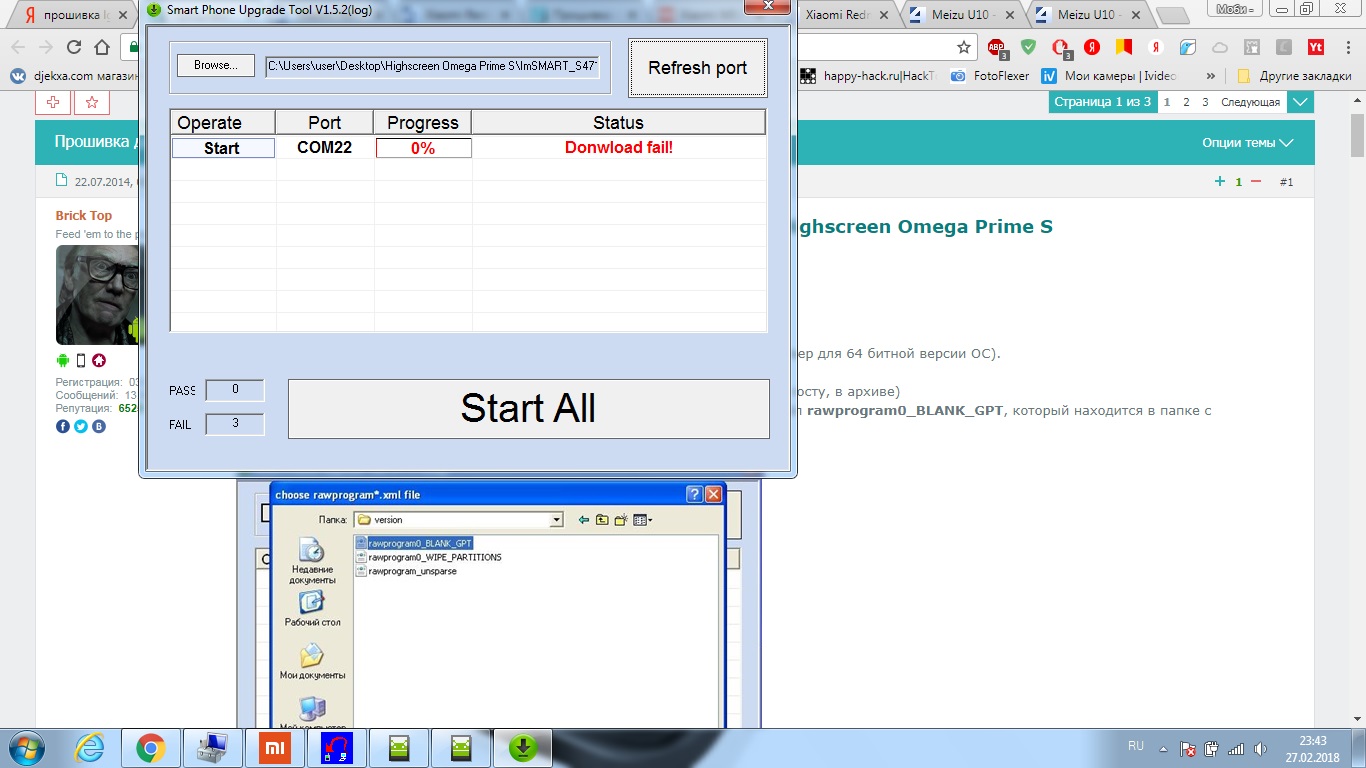
Task: Click the Start All button
Action: pyautogui.click(x=528, y=408)
